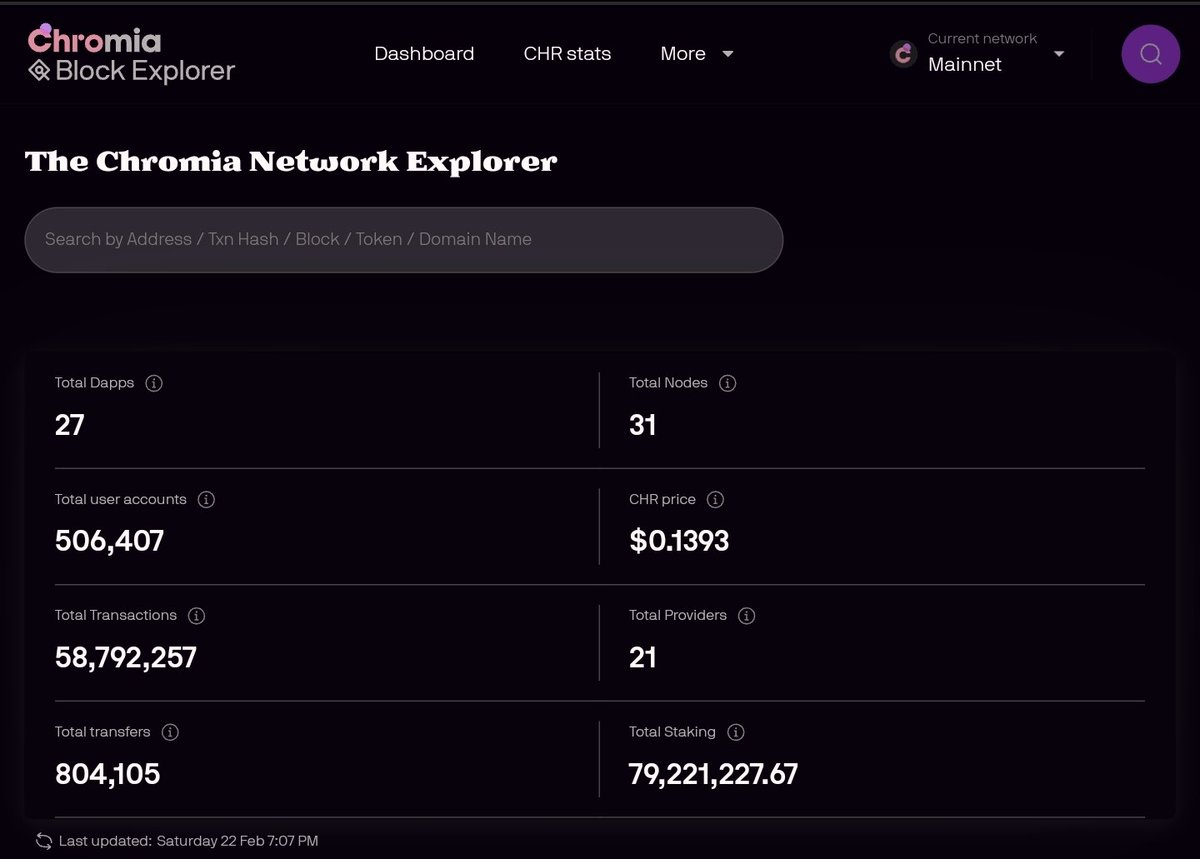Click the info icon beside CHR price

[x=714, y=499]
